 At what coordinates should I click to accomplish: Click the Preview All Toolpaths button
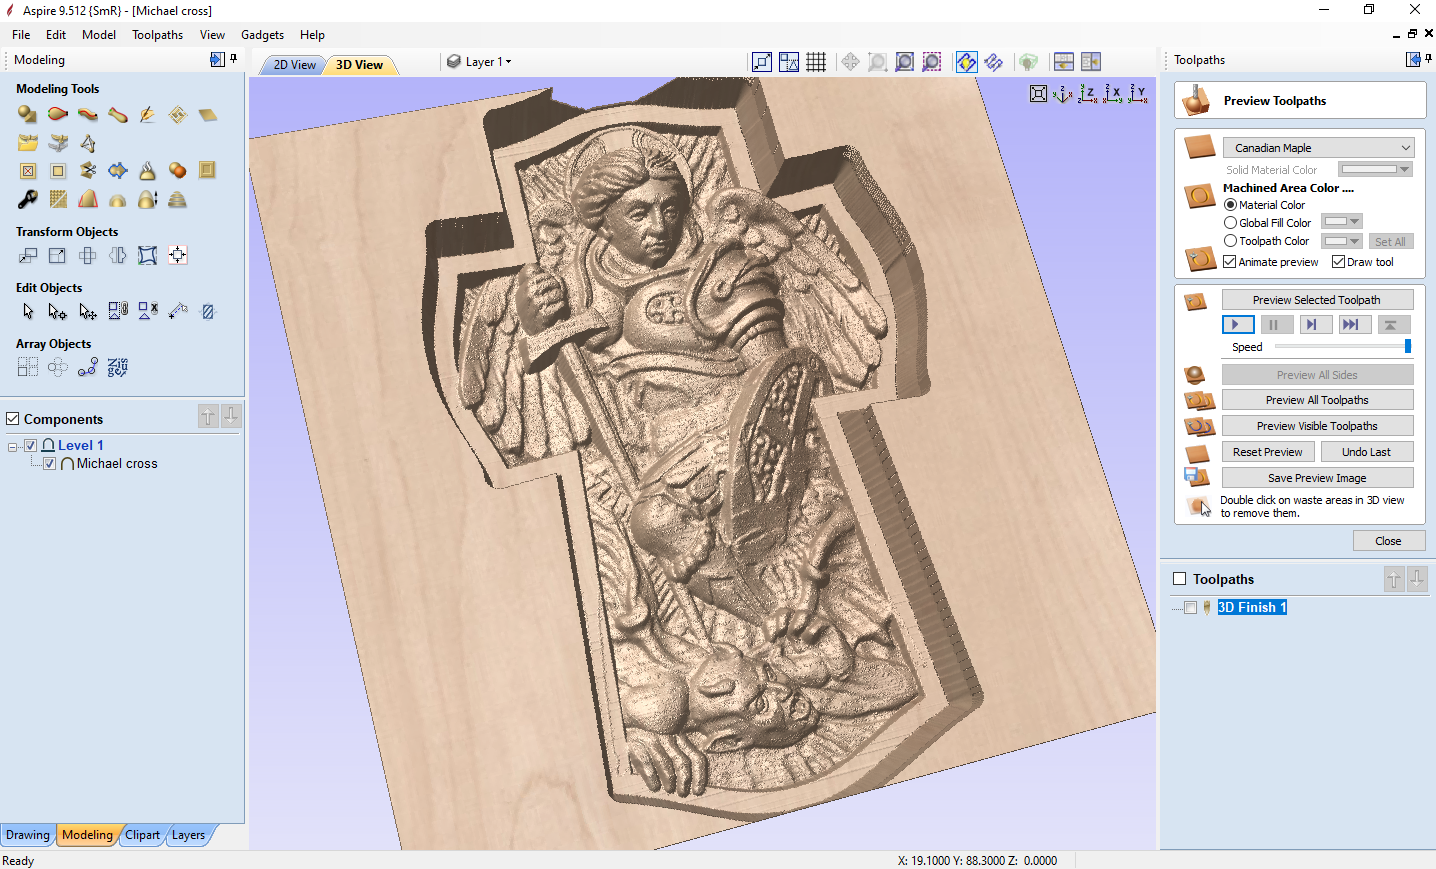(x=1317, y=400)
